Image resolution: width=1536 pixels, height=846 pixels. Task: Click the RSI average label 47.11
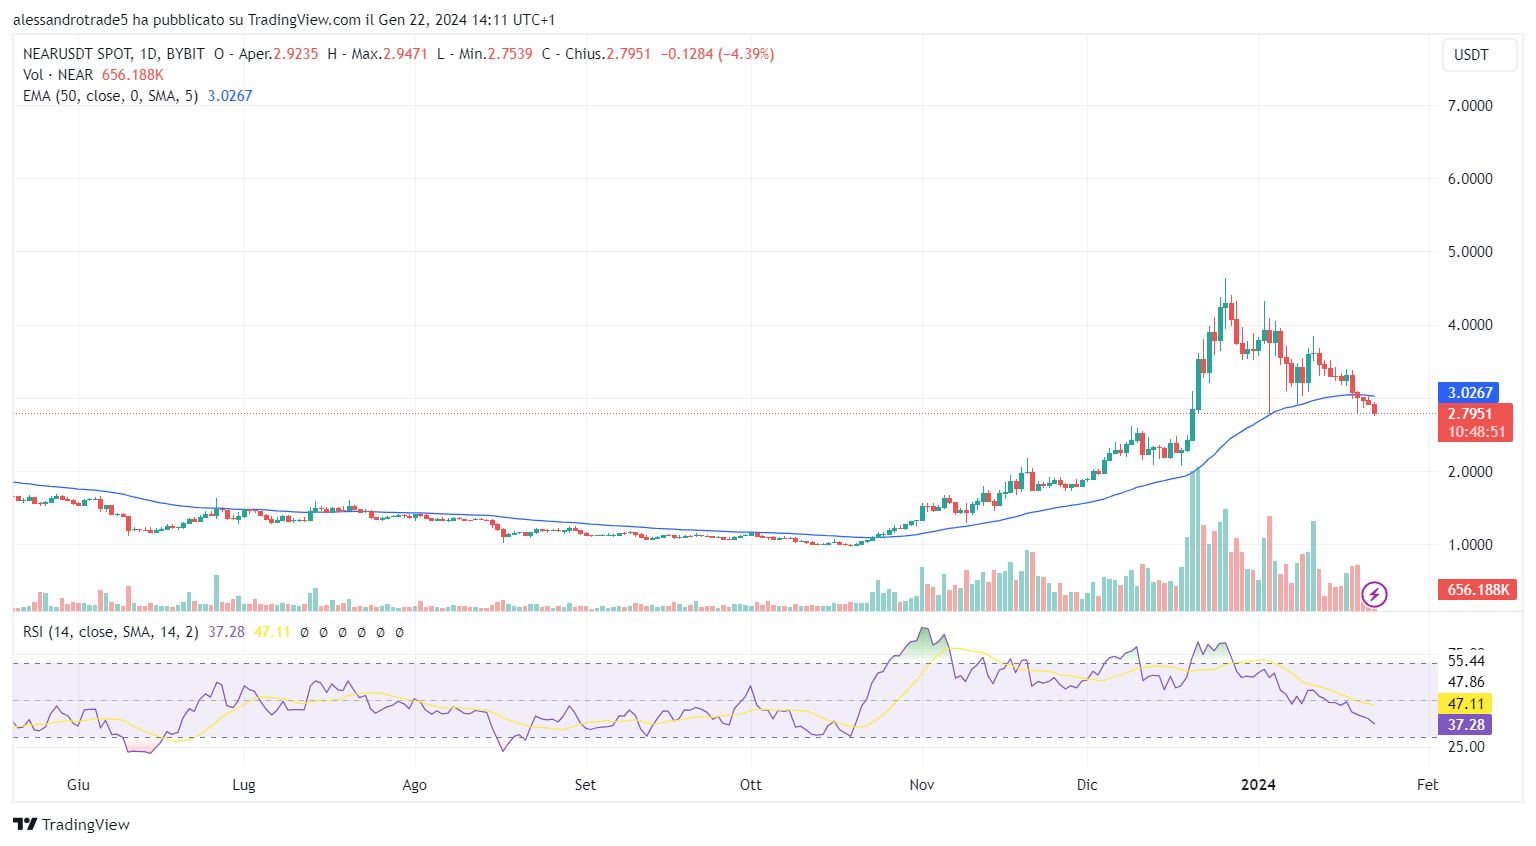pos(1465,704)
